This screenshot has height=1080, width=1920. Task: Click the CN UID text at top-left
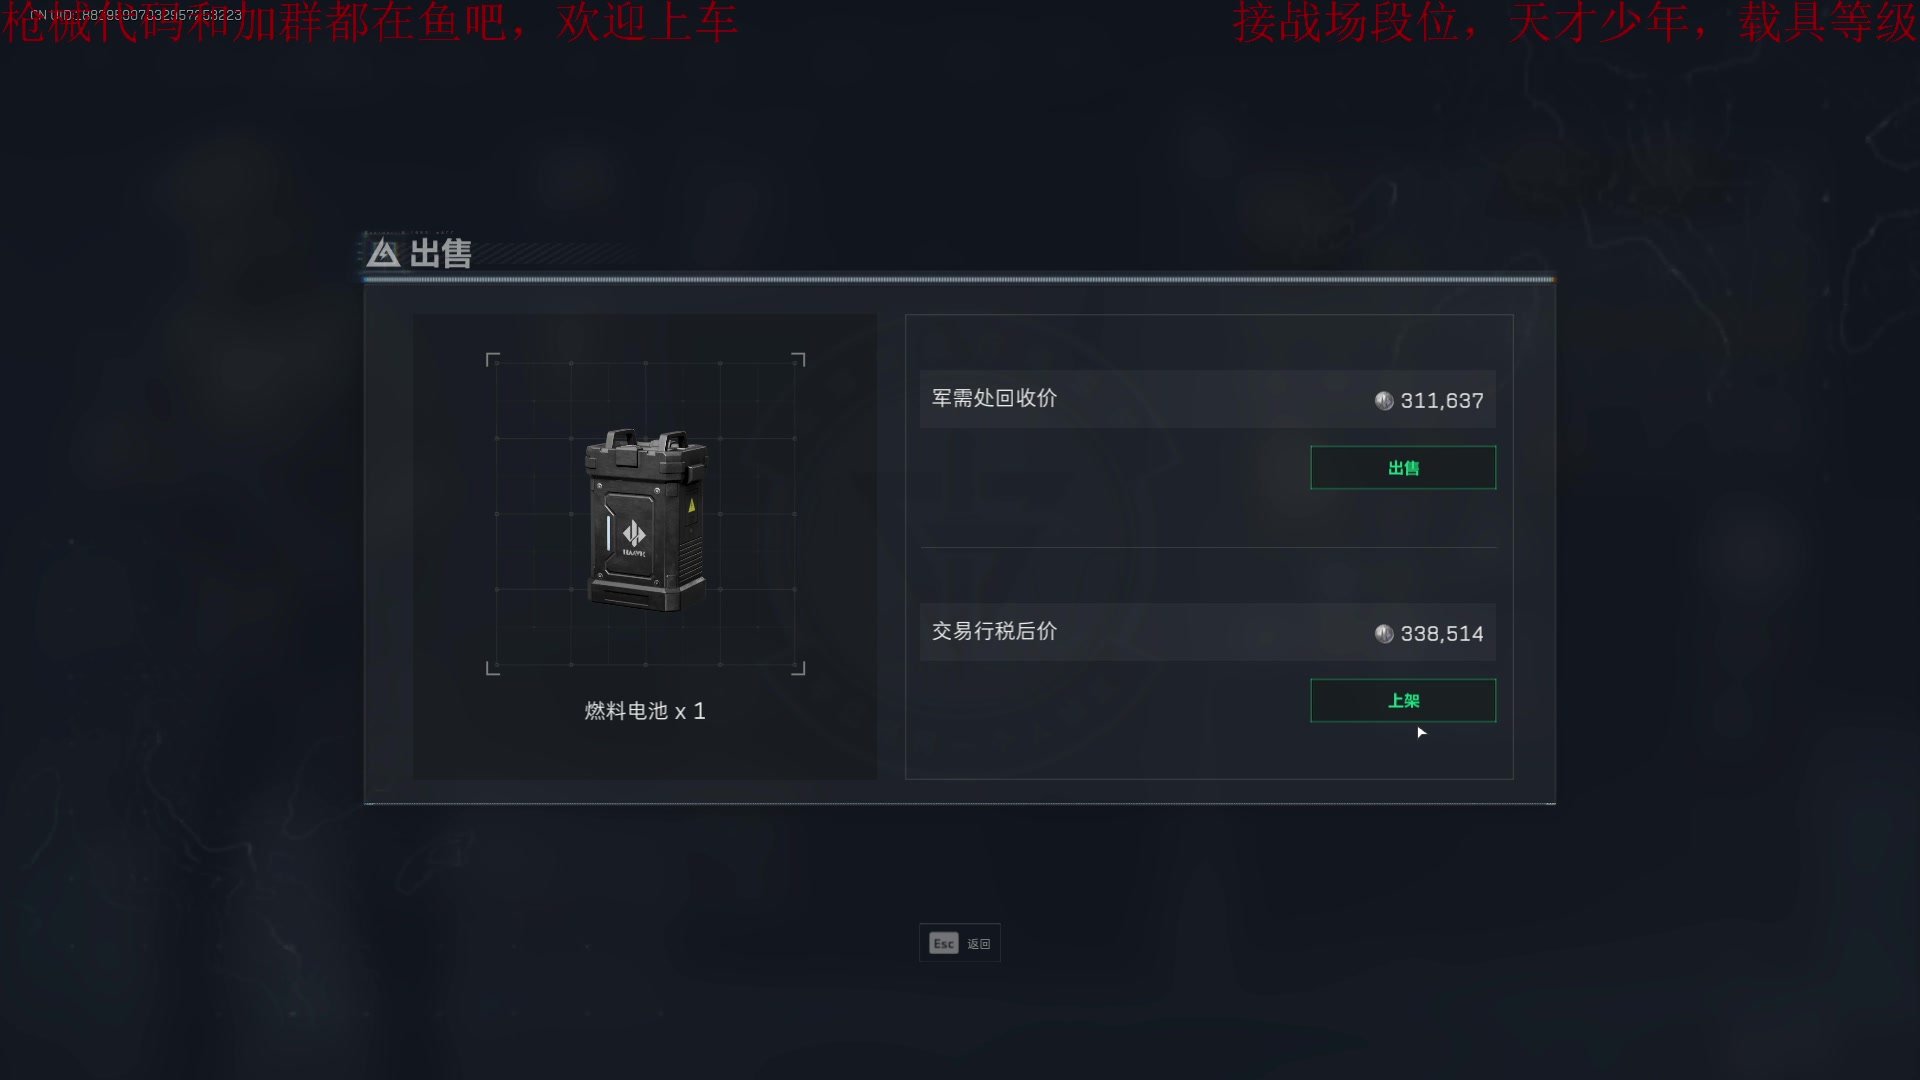coord(136,15)
